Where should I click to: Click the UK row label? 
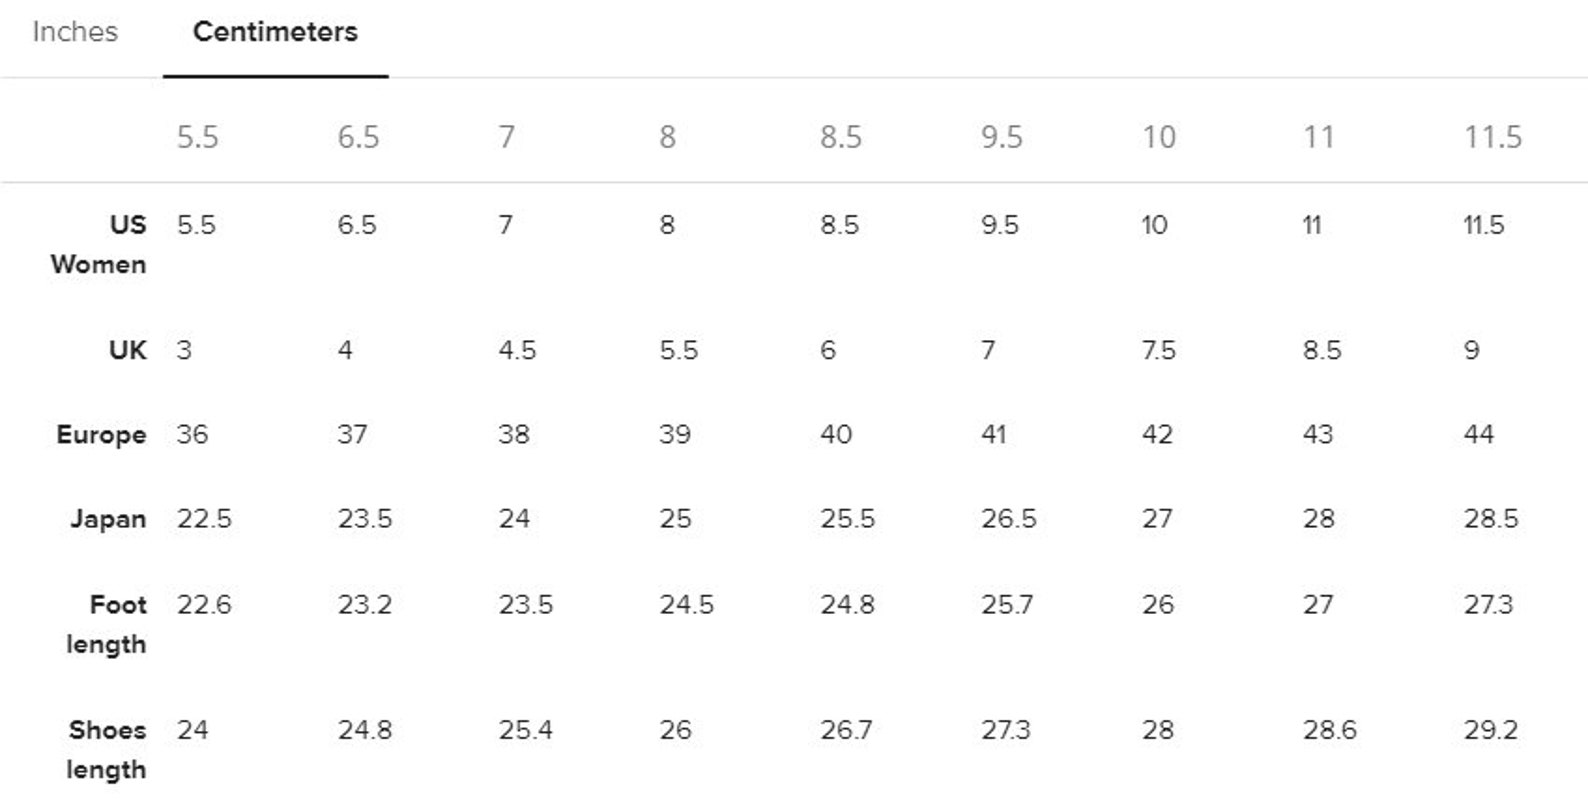(127, 350)
